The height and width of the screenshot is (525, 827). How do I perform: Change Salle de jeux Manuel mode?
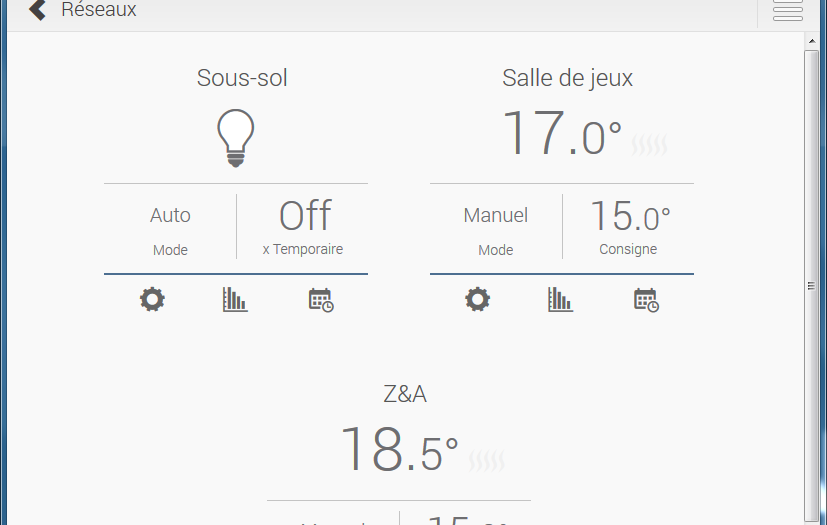(496, 216)
